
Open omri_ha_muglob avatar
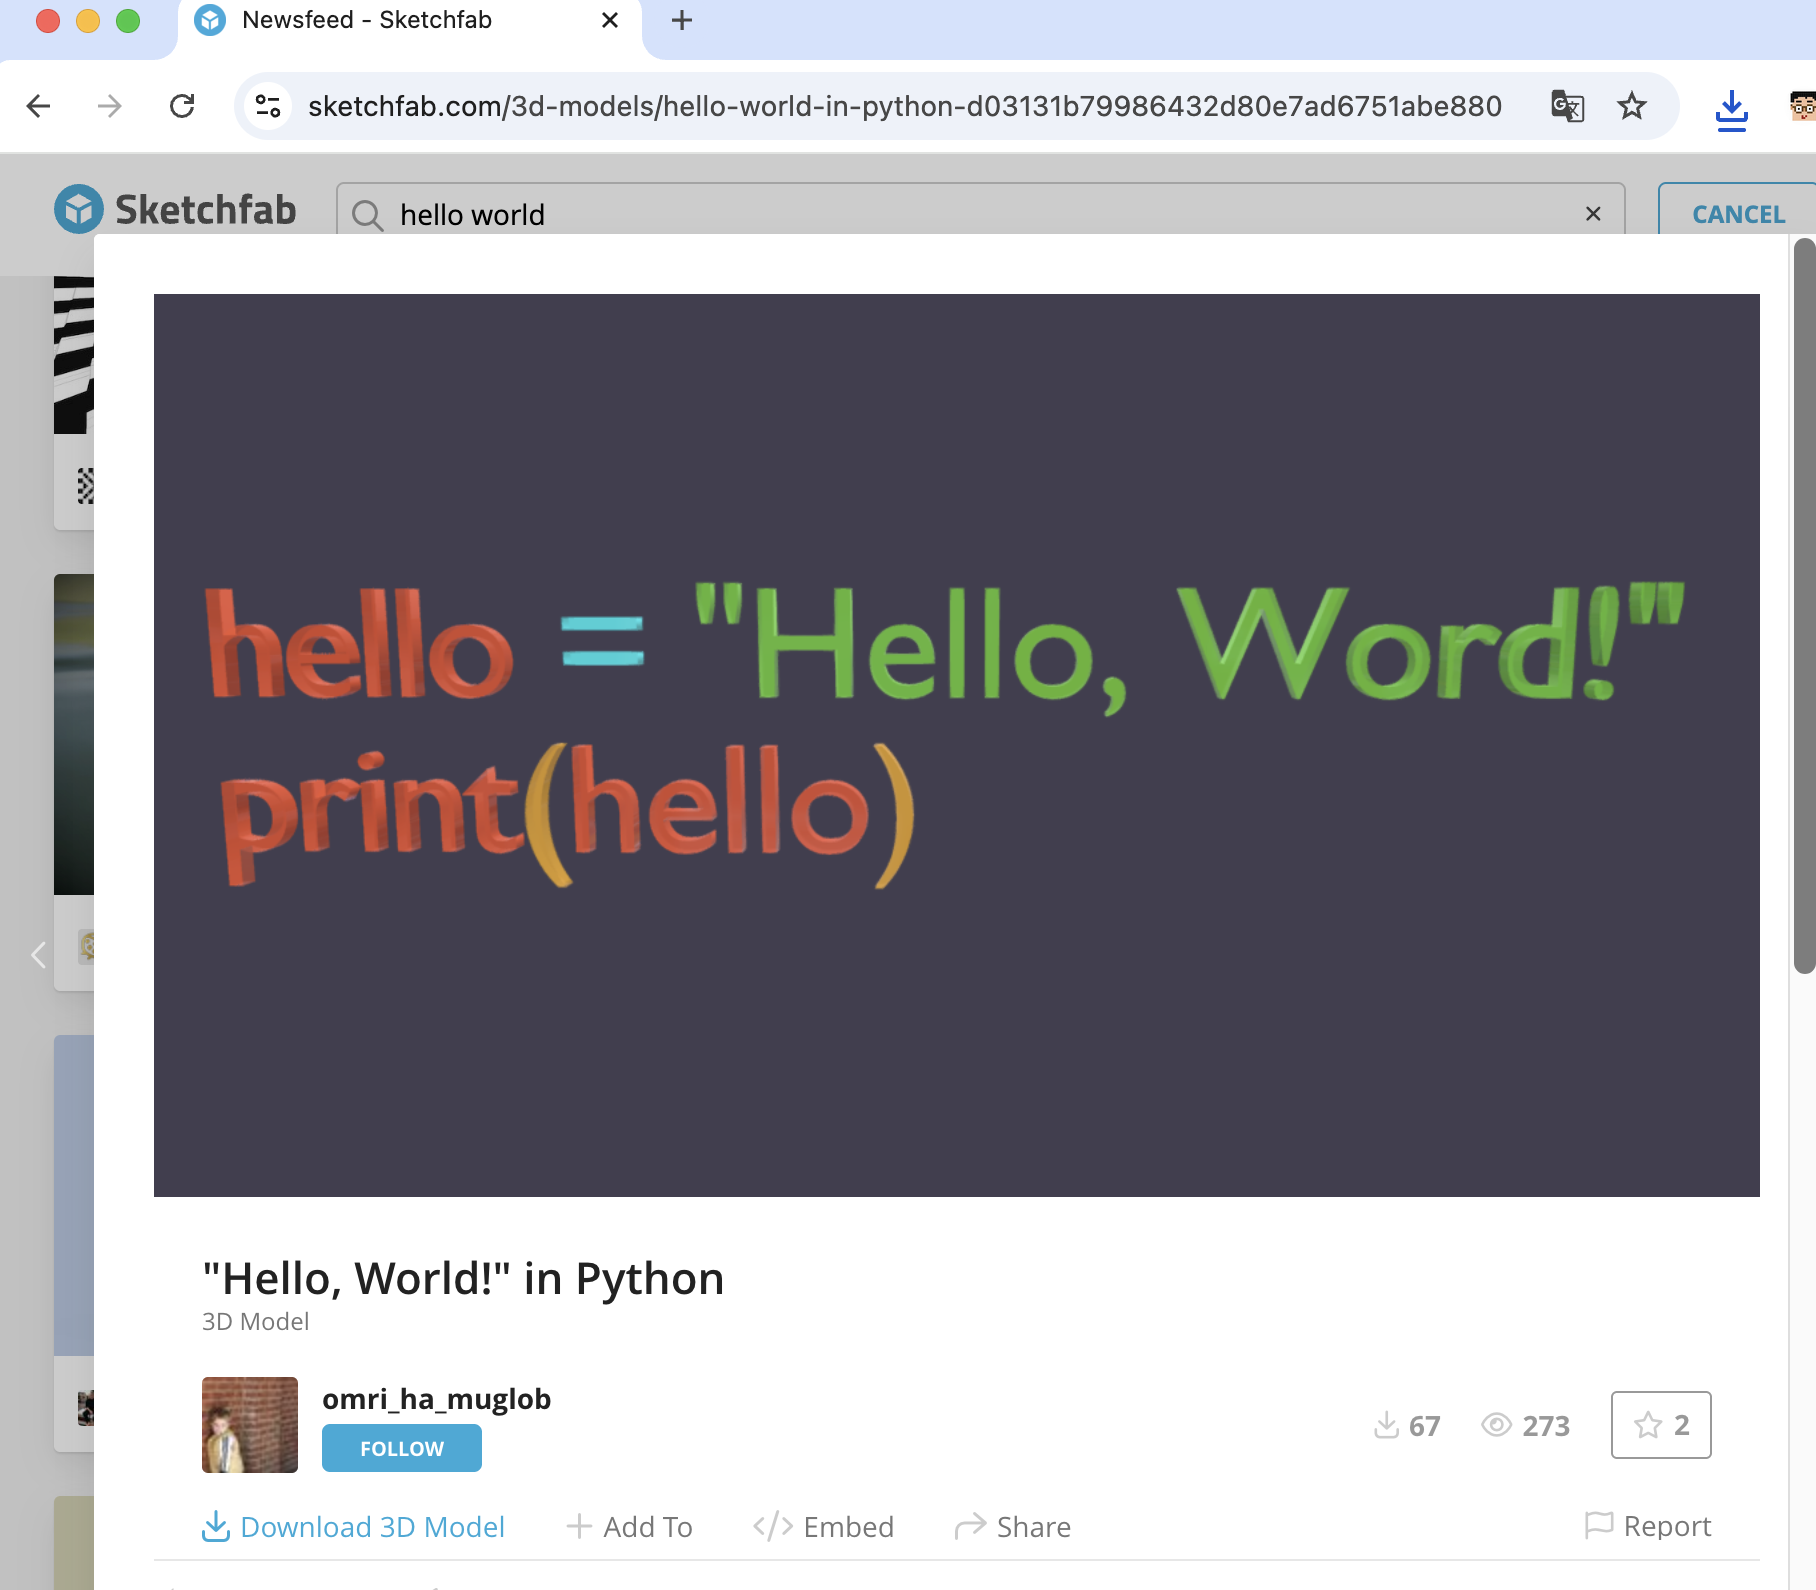click(x=250, y=1425)
